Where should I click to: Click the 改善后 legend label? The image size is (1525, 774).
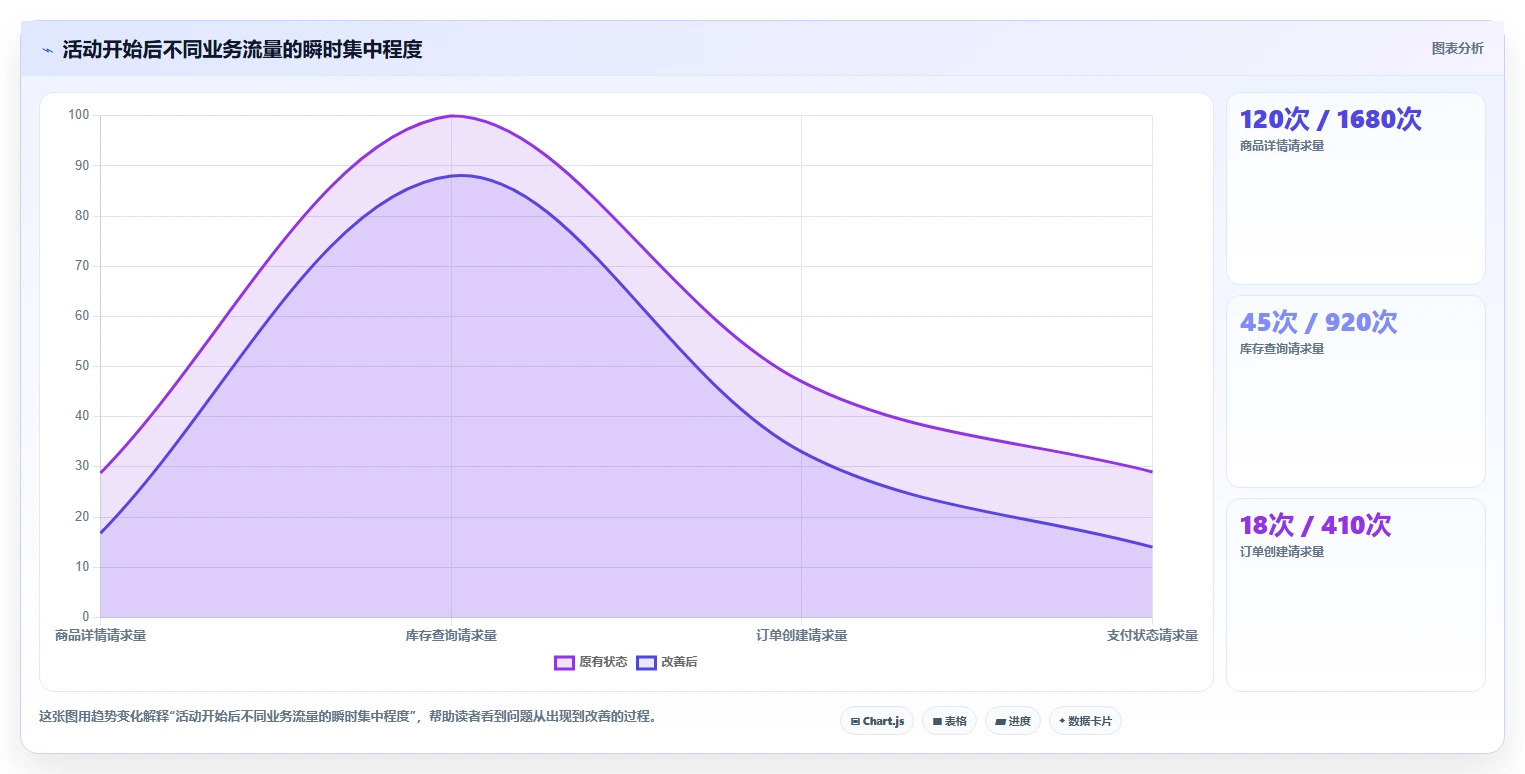point(679,662)
